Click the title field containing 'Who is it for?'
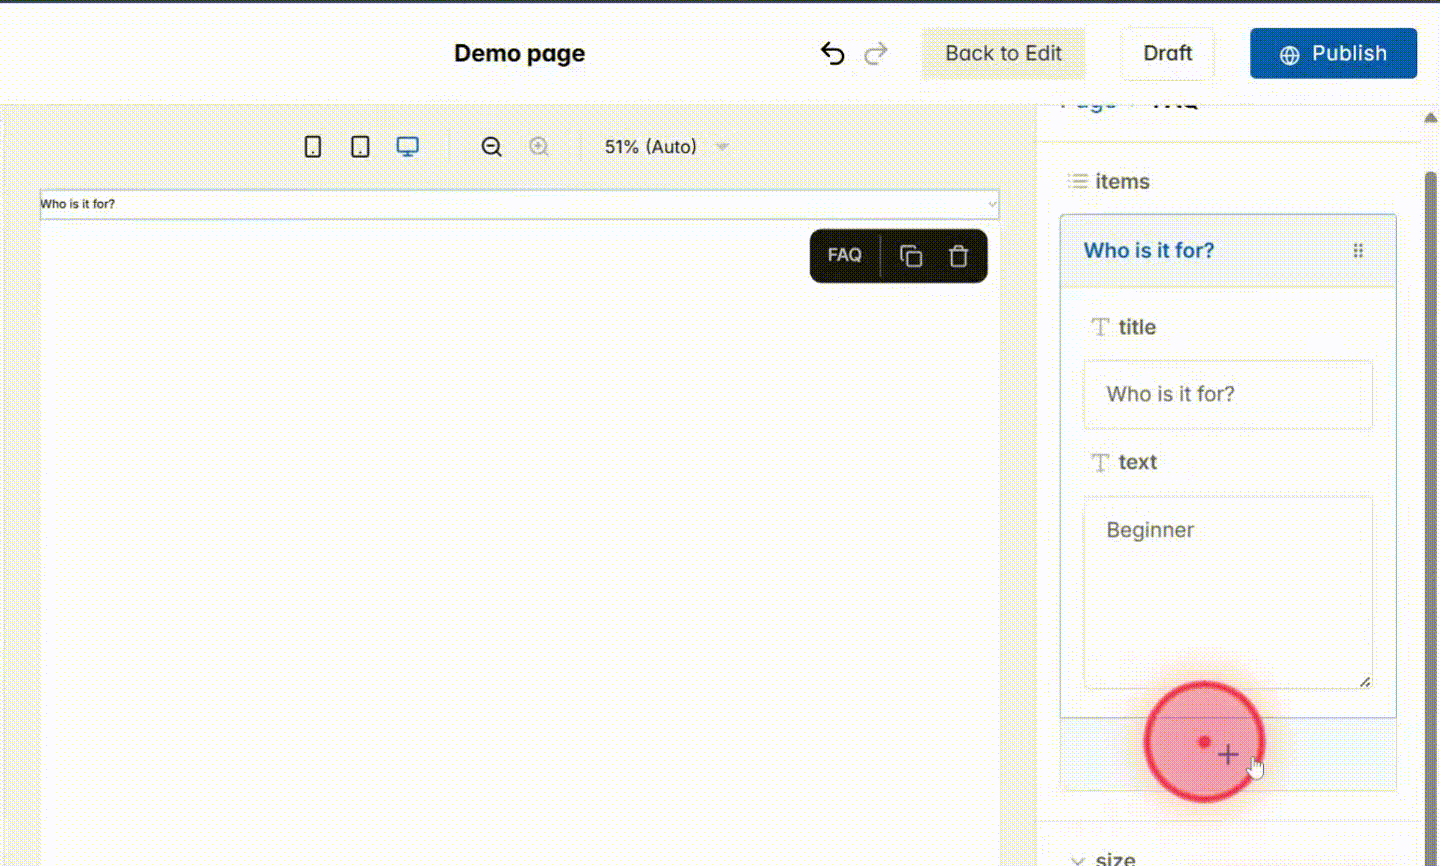Image resolution: width=1440 pixels, height=866 pixels. 1228,394
